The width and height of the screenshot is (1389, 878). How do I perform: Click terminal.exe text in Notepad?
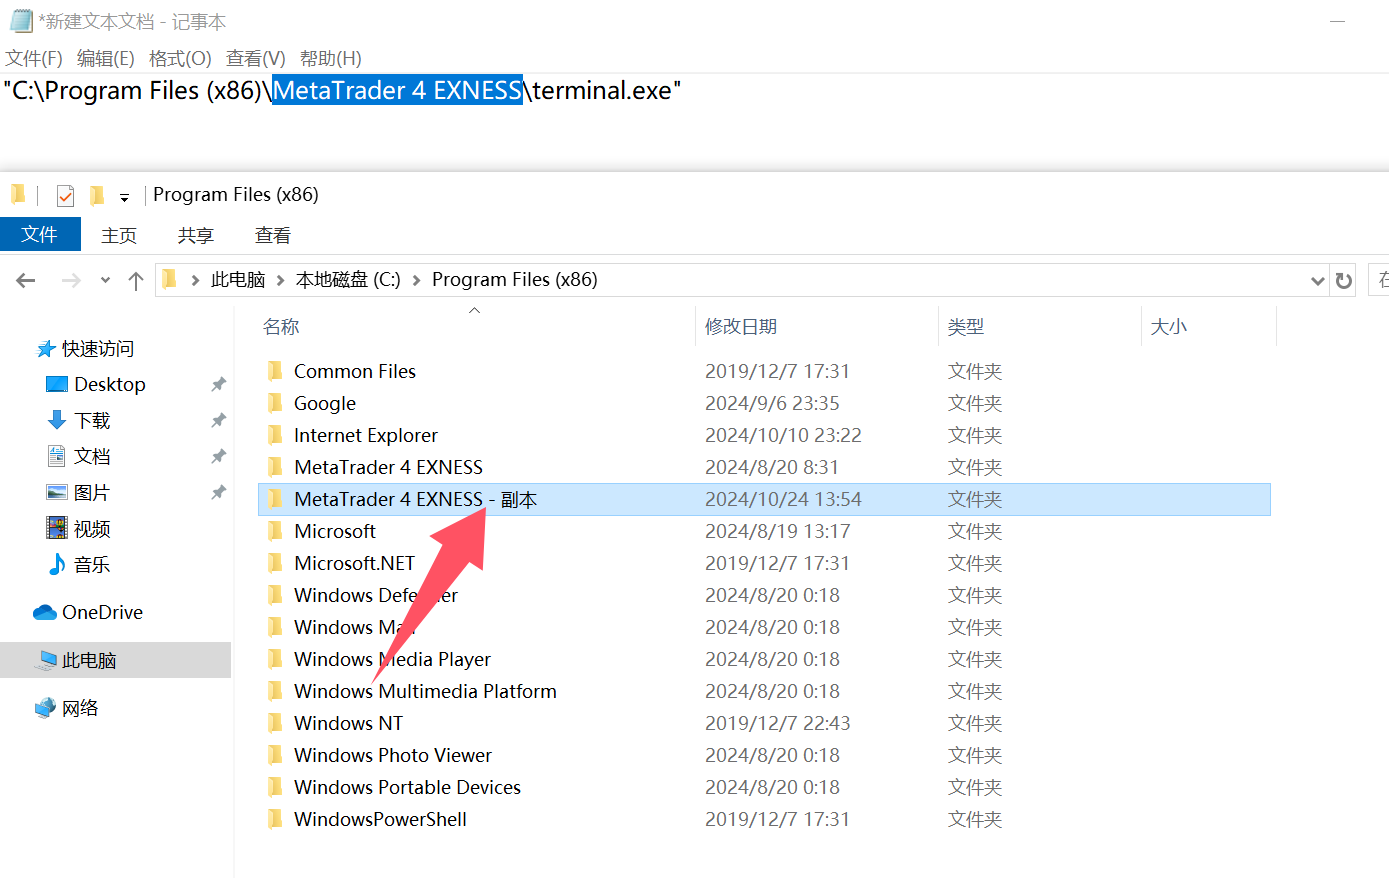point(602,90)
